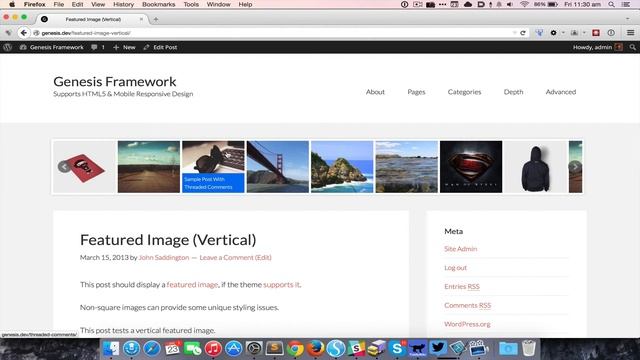640x360 pixels.
Task: Click the volume icon in menu bar
Action: click(x=510, y=4)
